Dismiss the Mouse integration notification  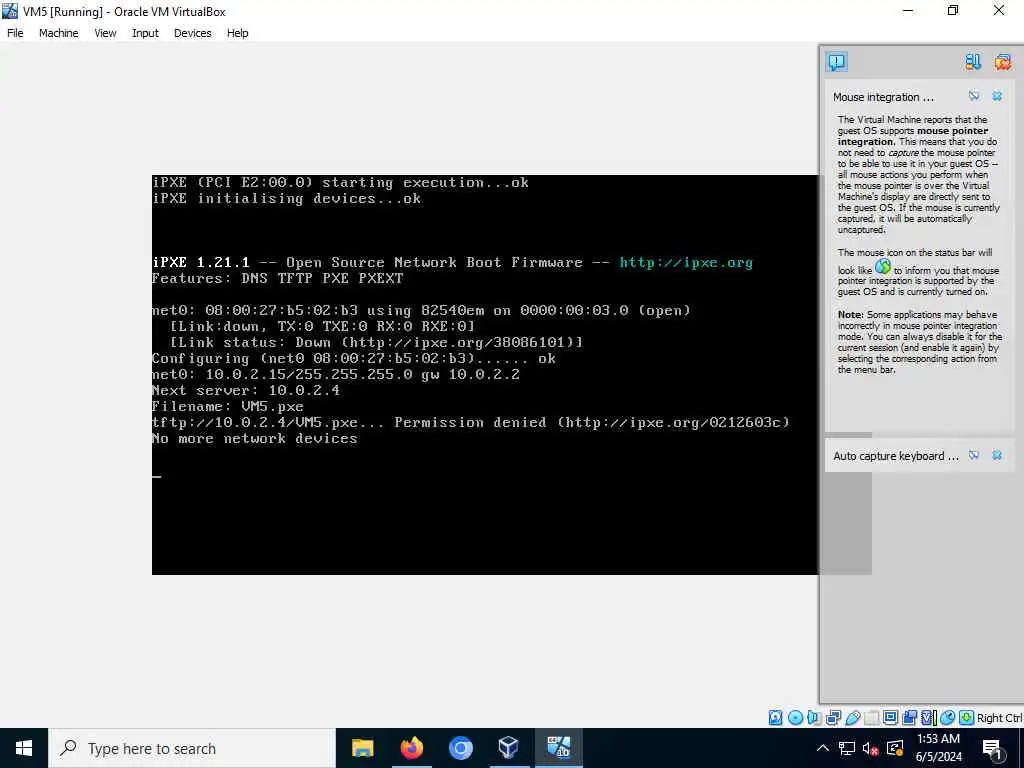(x=997, y=96)
